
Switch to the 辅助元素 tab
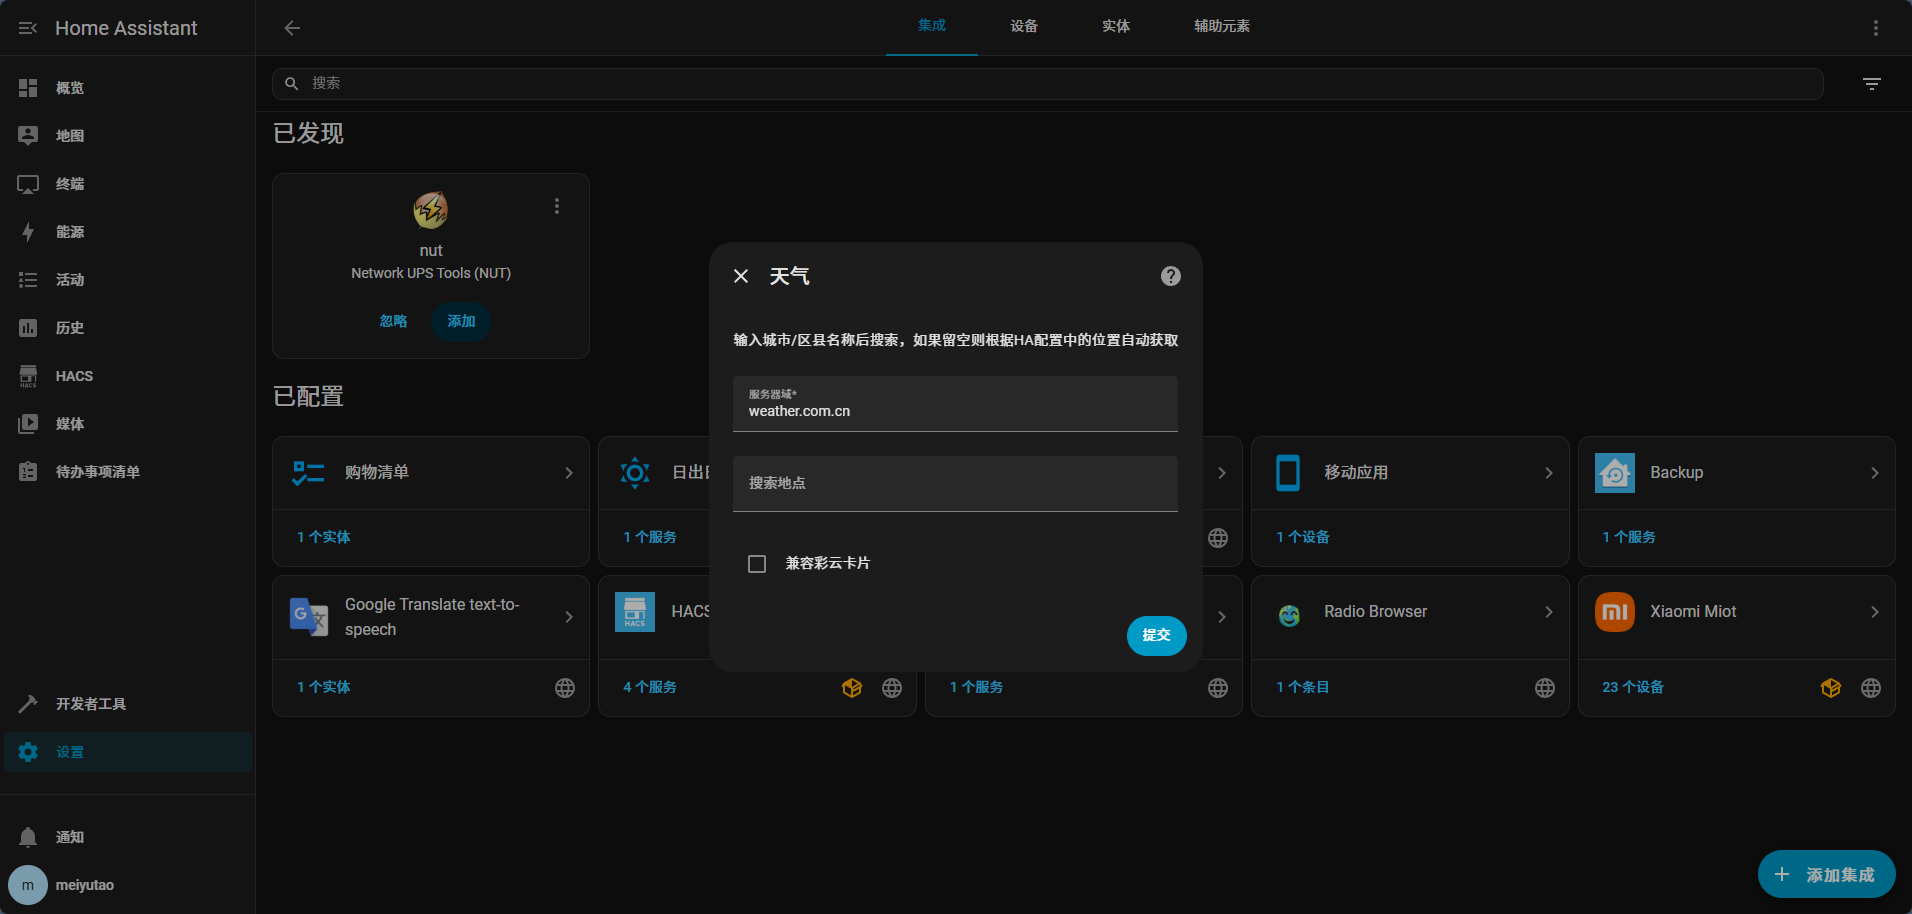point(1221,27)
